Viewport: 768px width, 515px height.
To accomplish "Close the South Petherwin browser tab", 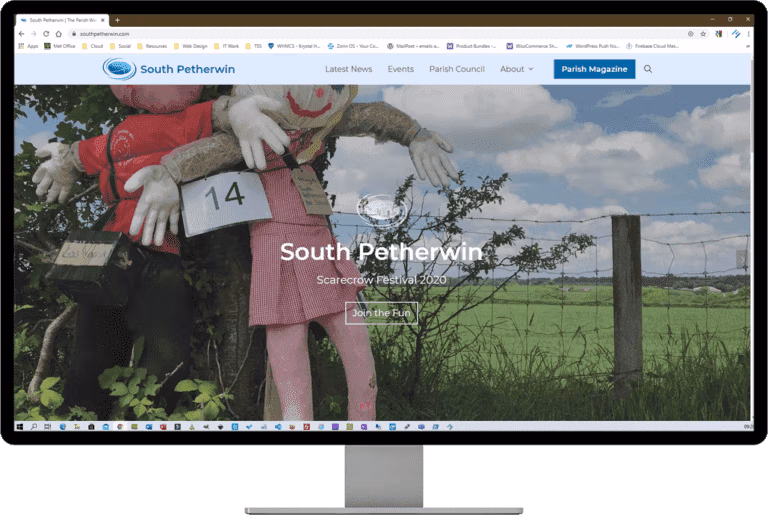I will [103, 20].
